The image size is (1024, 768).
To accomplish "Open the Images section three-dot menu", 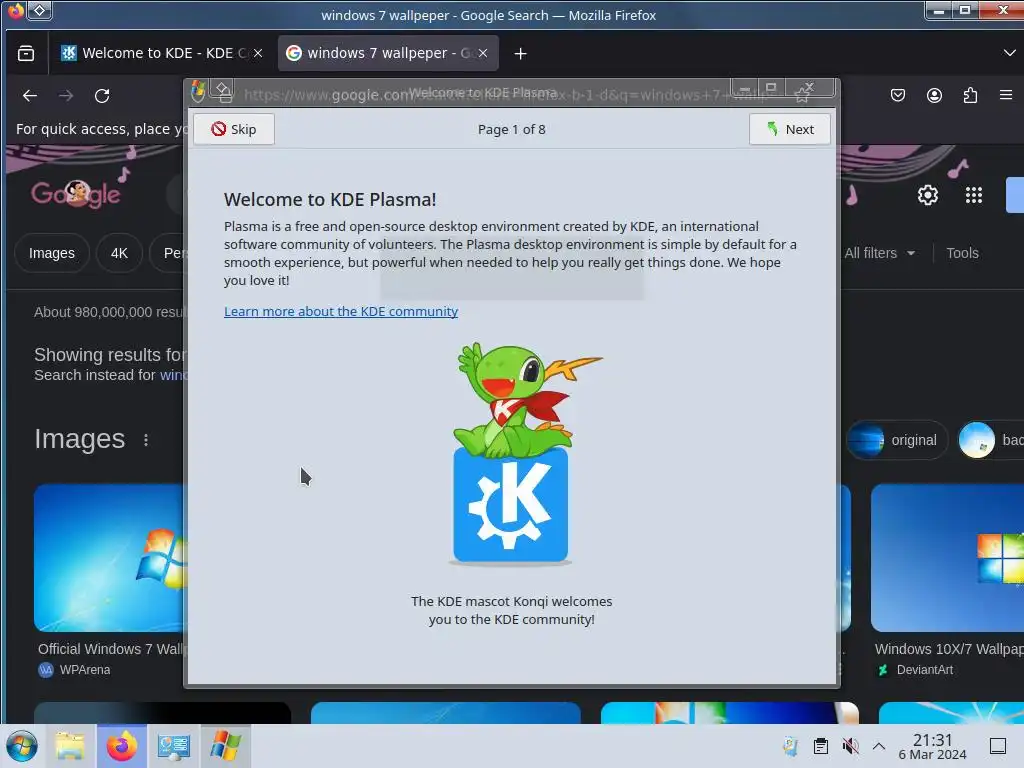I will [146, 440].
